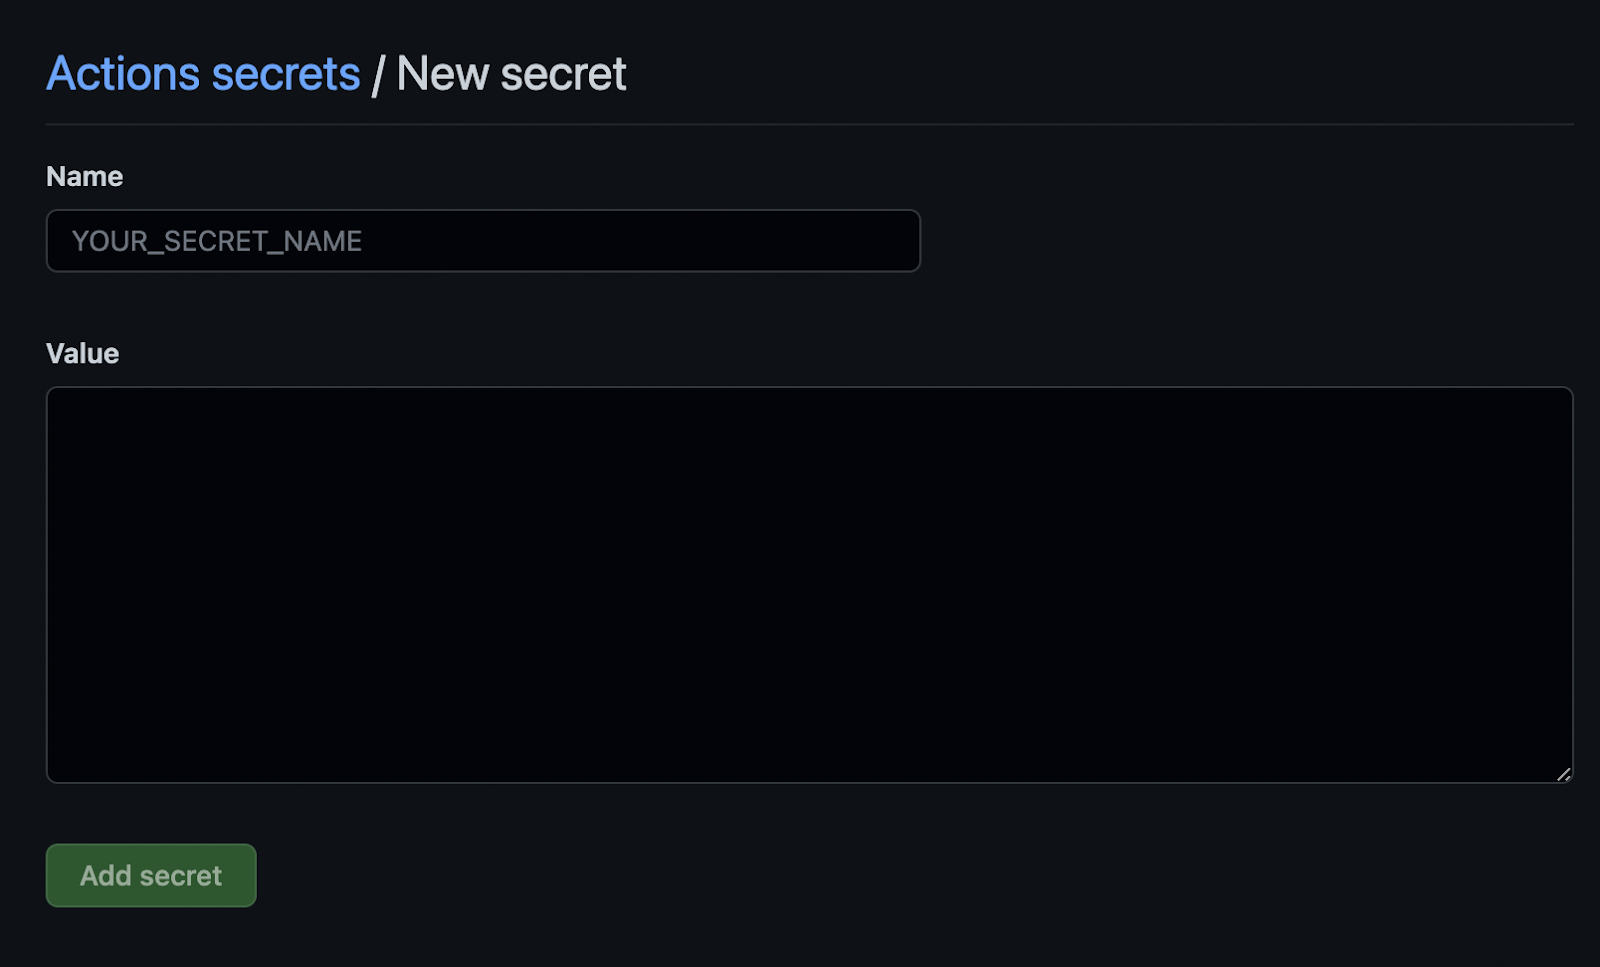Click the Value textarea resize handle

[x=1563, y=773]
